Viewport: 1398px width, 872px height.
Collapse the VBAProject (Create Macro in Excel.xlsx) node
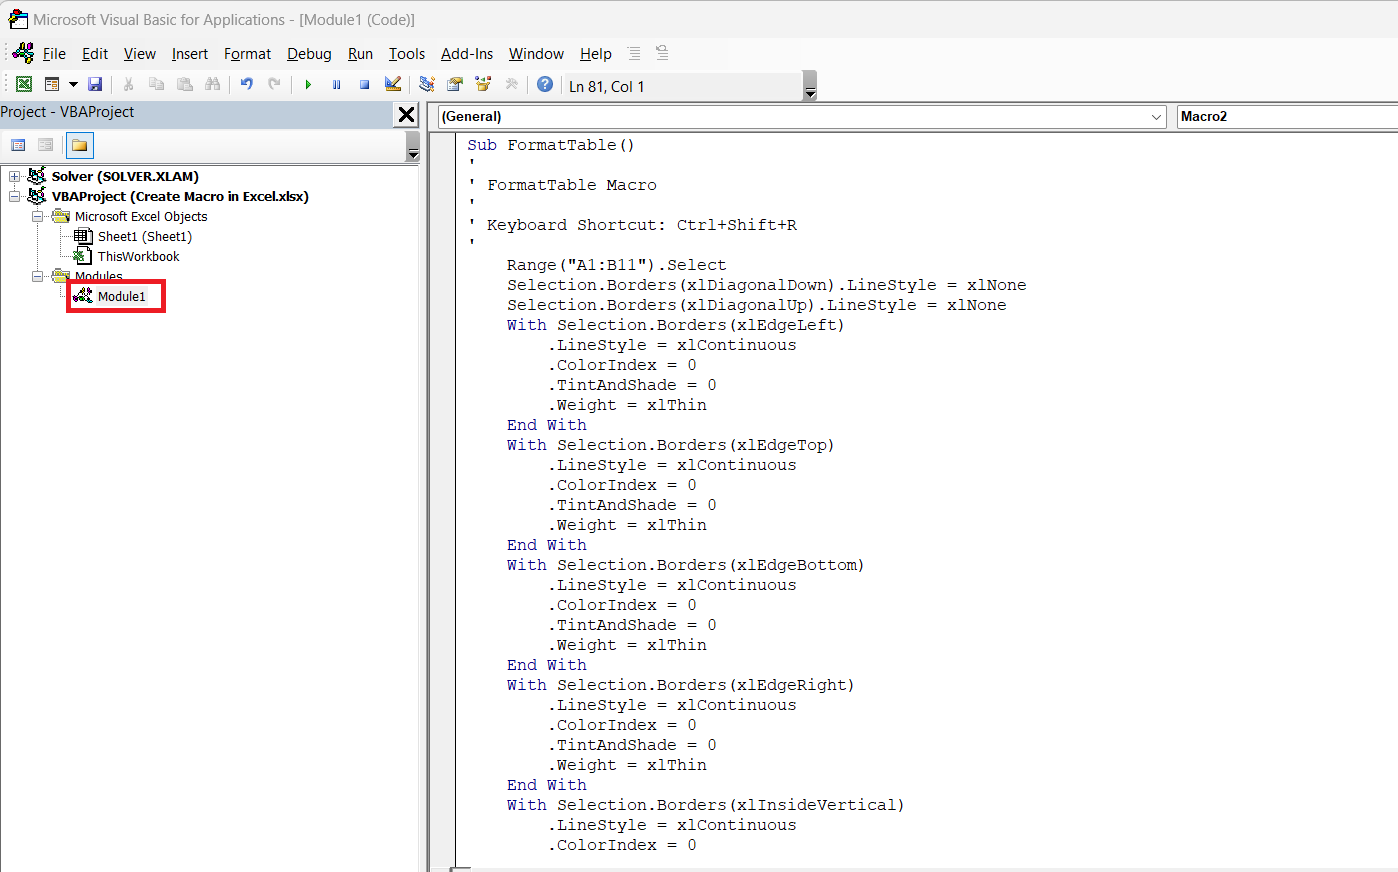15,196
